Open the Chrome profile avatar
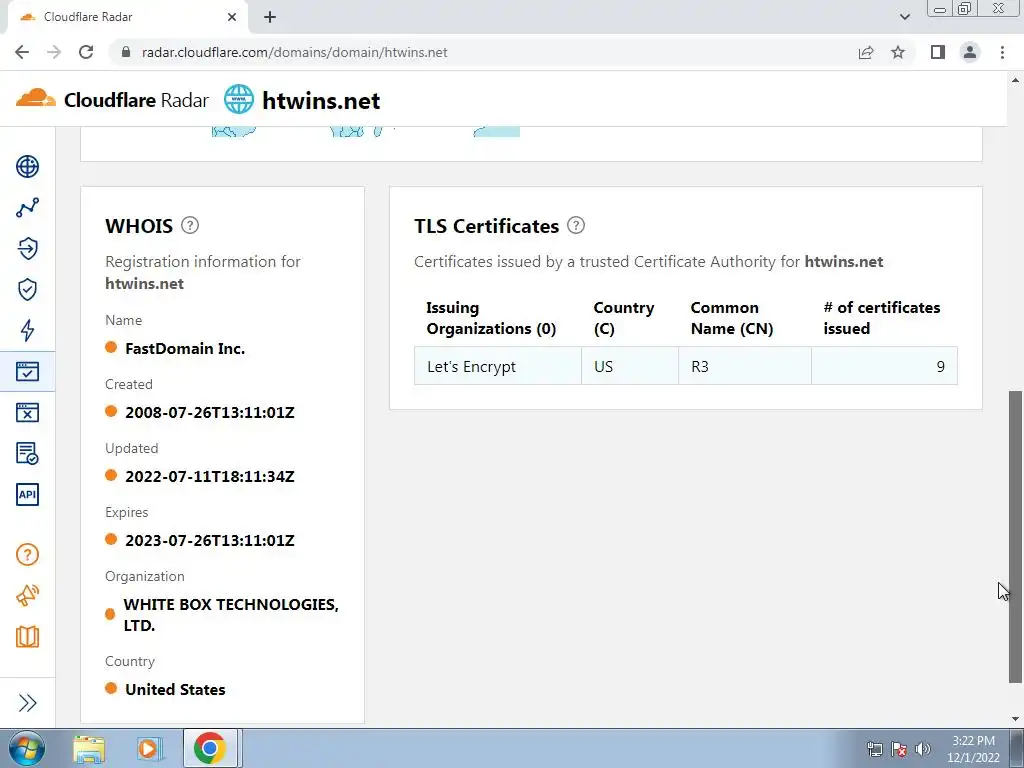Screen dimensions: 1024x768 [970, 52]
